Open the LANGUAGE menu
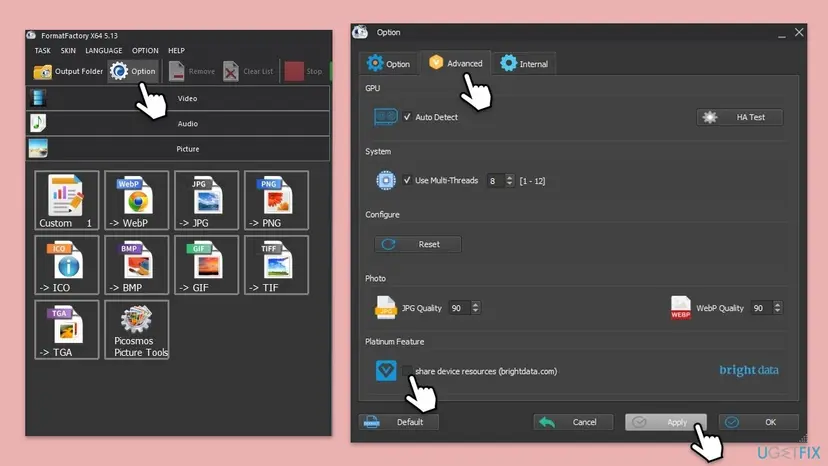Viewport: 828px width, 466px height. point(104,51)
